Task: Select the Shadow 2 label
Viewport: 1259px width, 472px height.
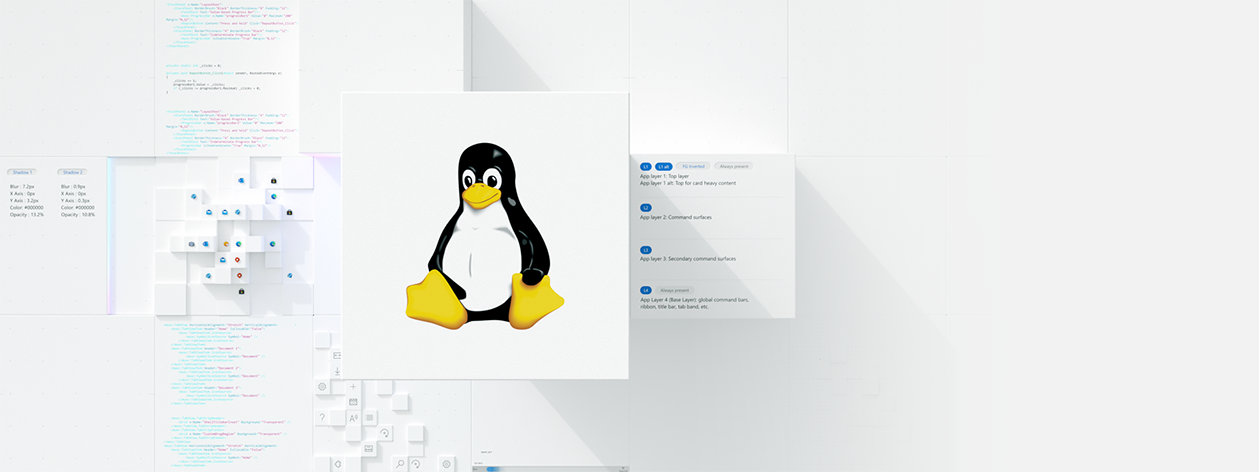Action: (x=72, y=172)
